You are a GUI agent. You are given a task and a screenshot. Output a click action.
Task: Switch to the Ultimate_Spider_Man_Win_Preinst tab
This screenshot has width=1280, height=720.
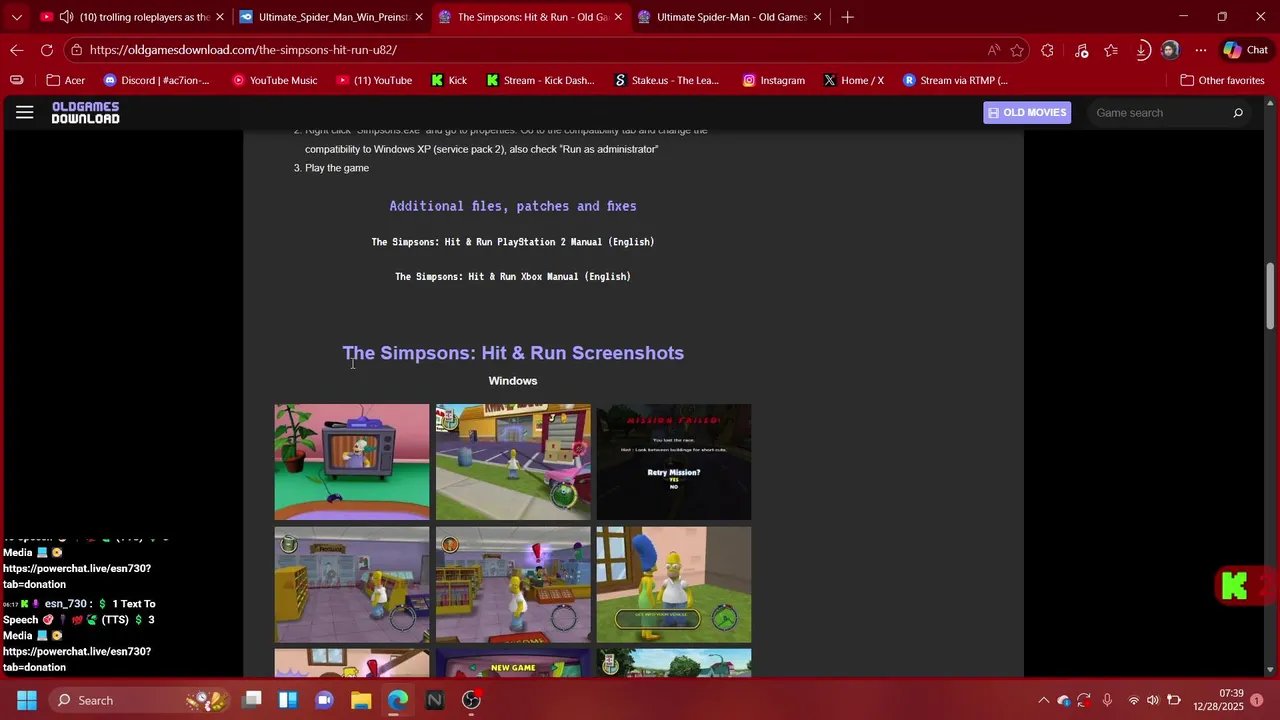330,17
